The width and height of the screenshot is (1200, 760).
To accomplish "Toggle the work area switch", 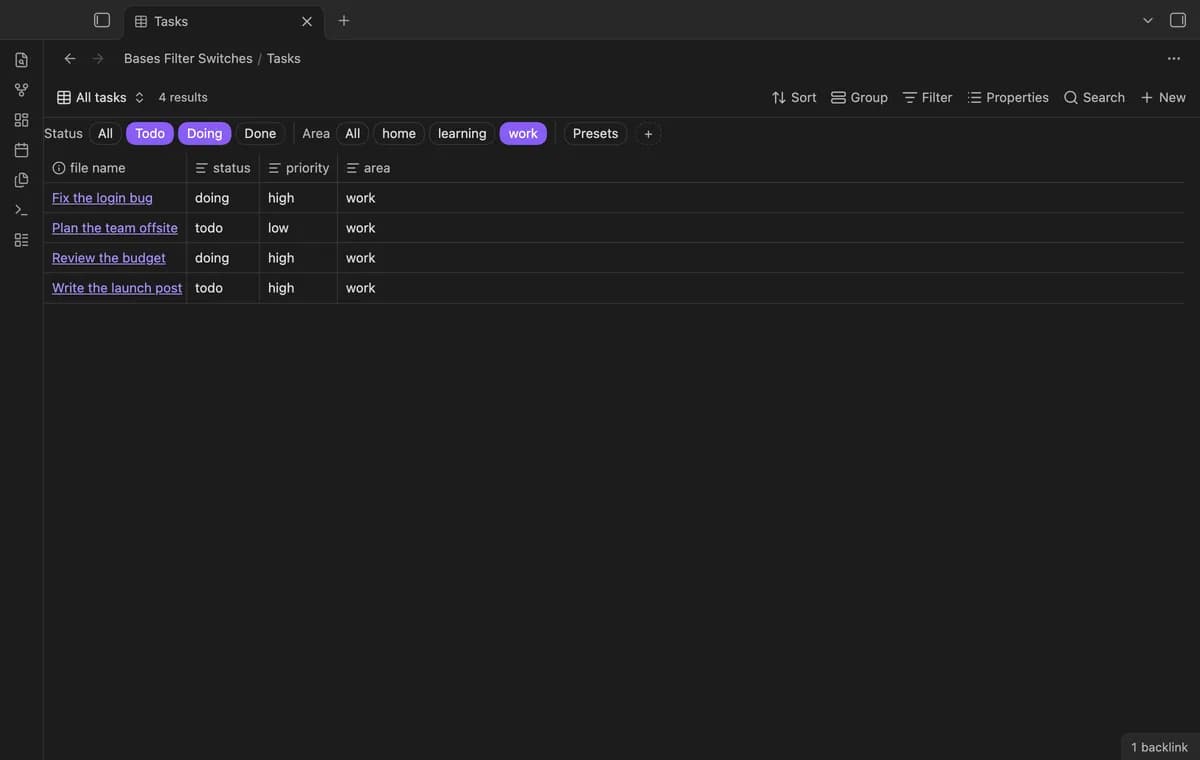I will coord(523,134).
